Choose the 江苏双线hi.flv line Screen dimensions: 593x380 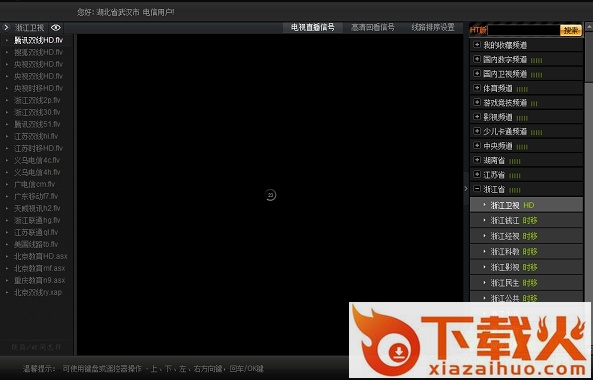[36, 136]
